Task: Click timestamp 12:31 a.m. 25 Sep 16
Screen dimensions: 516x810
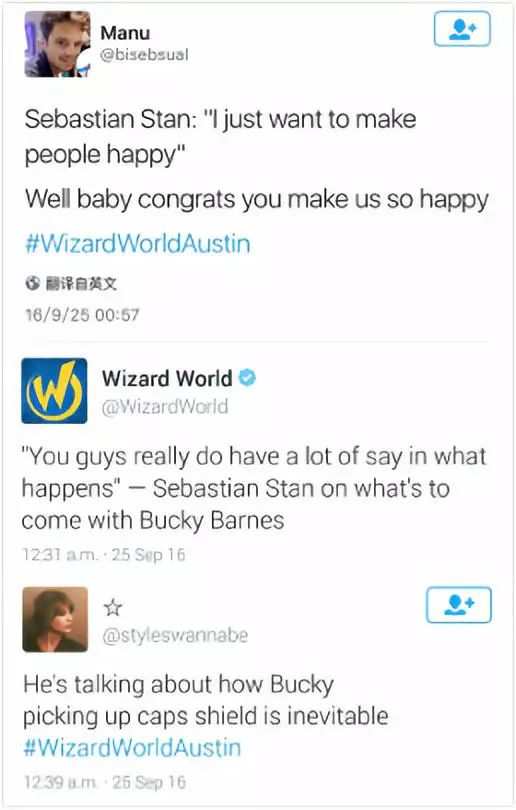Action: (x=103, y=555)
